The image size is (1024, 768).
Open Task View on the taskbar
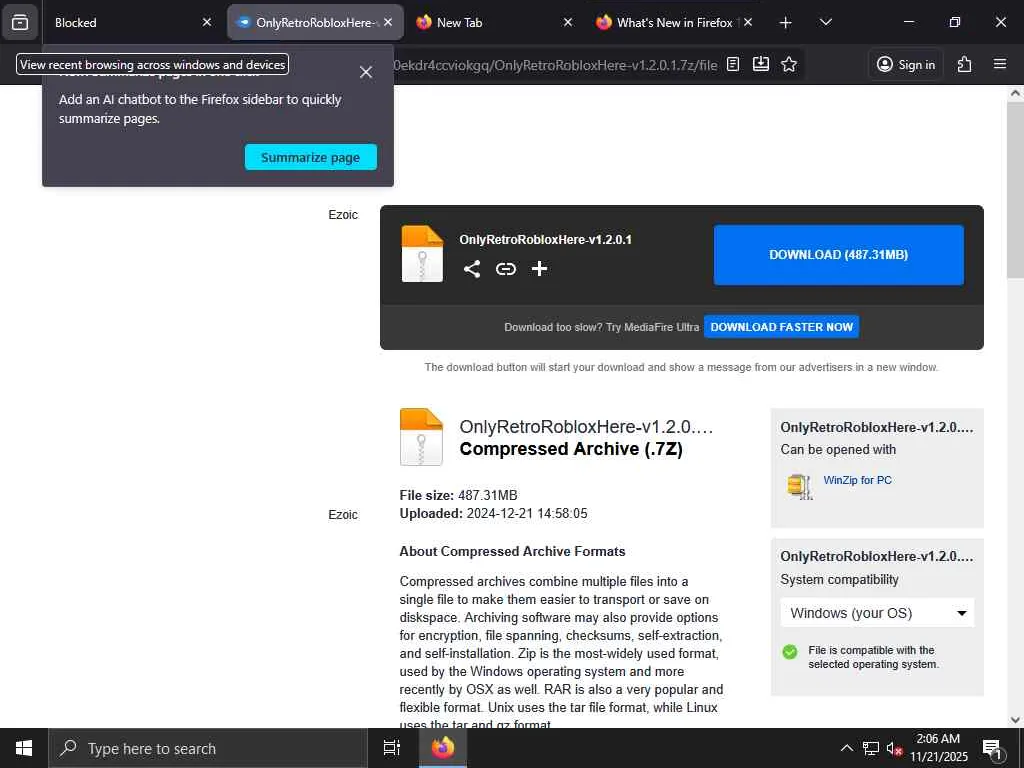[392, 748]
